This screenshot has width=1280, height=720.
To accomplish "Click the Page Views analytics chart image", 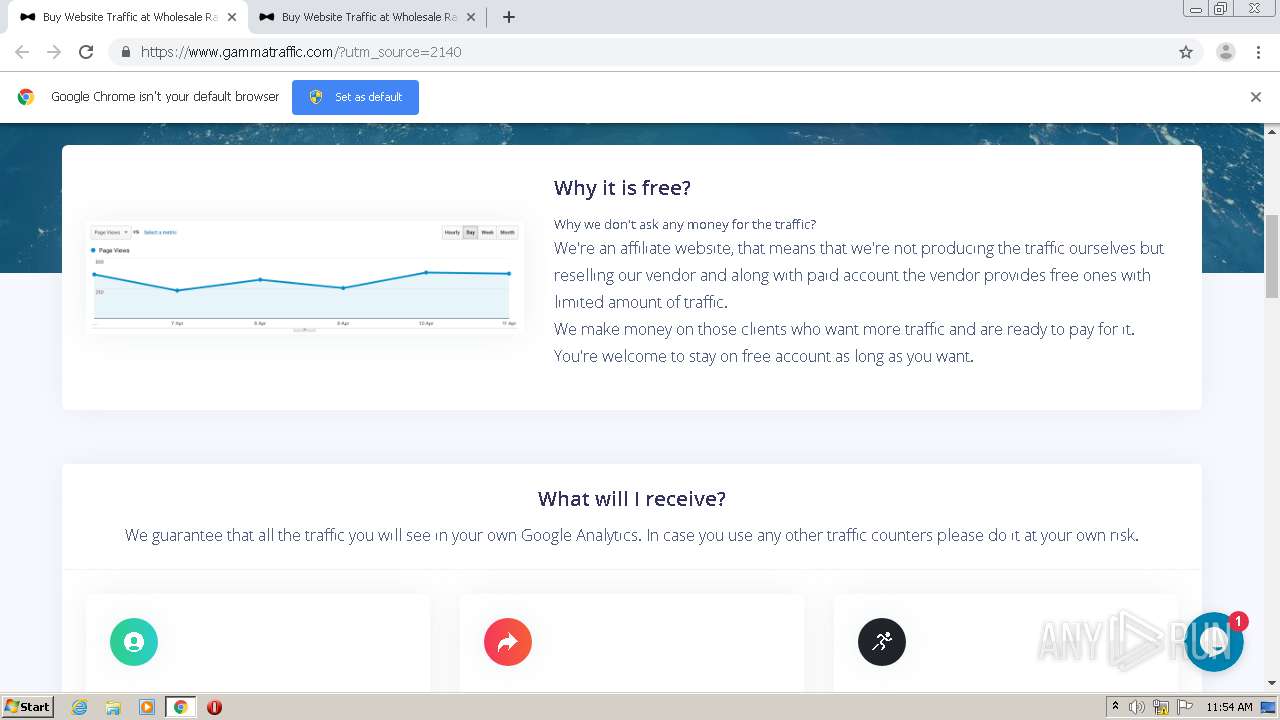I will [304, 277].
